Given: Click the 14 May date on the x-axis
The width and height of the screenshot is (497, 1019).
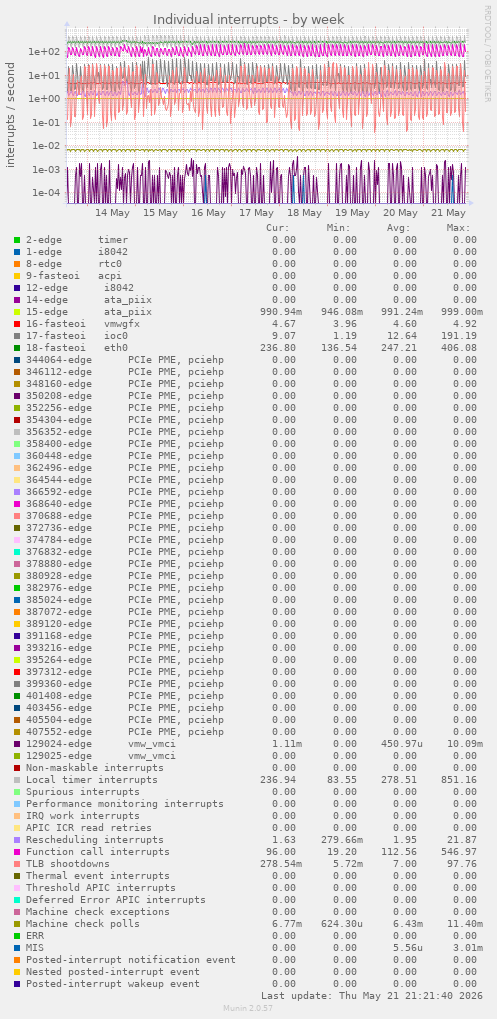Looking at the screenshot, I should (112, 213).
